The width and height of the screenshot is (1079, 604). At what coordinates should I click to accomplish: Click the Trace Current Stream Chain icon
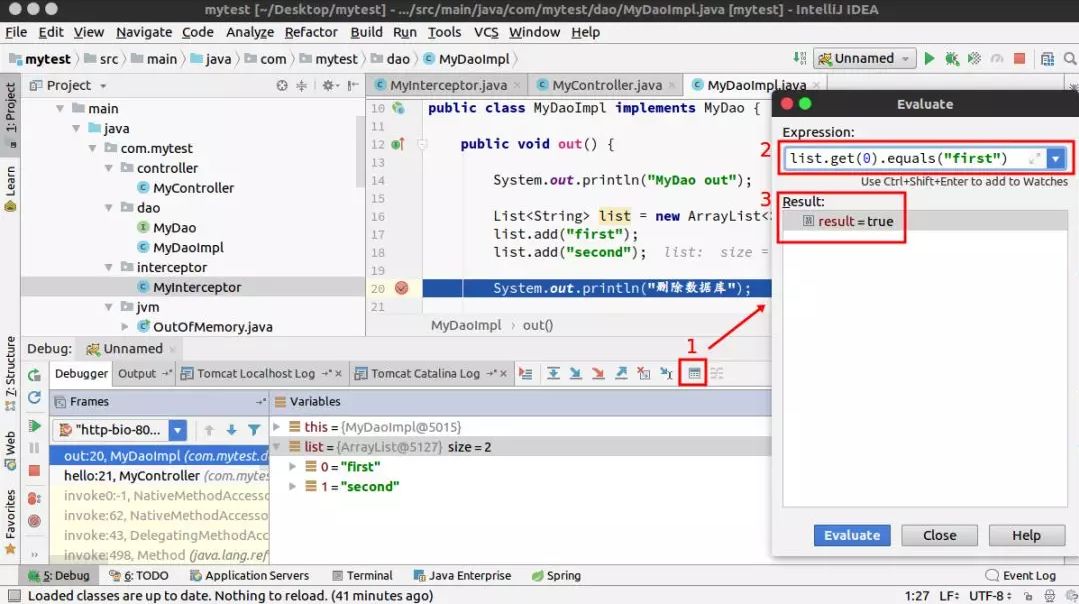[716, 374]
